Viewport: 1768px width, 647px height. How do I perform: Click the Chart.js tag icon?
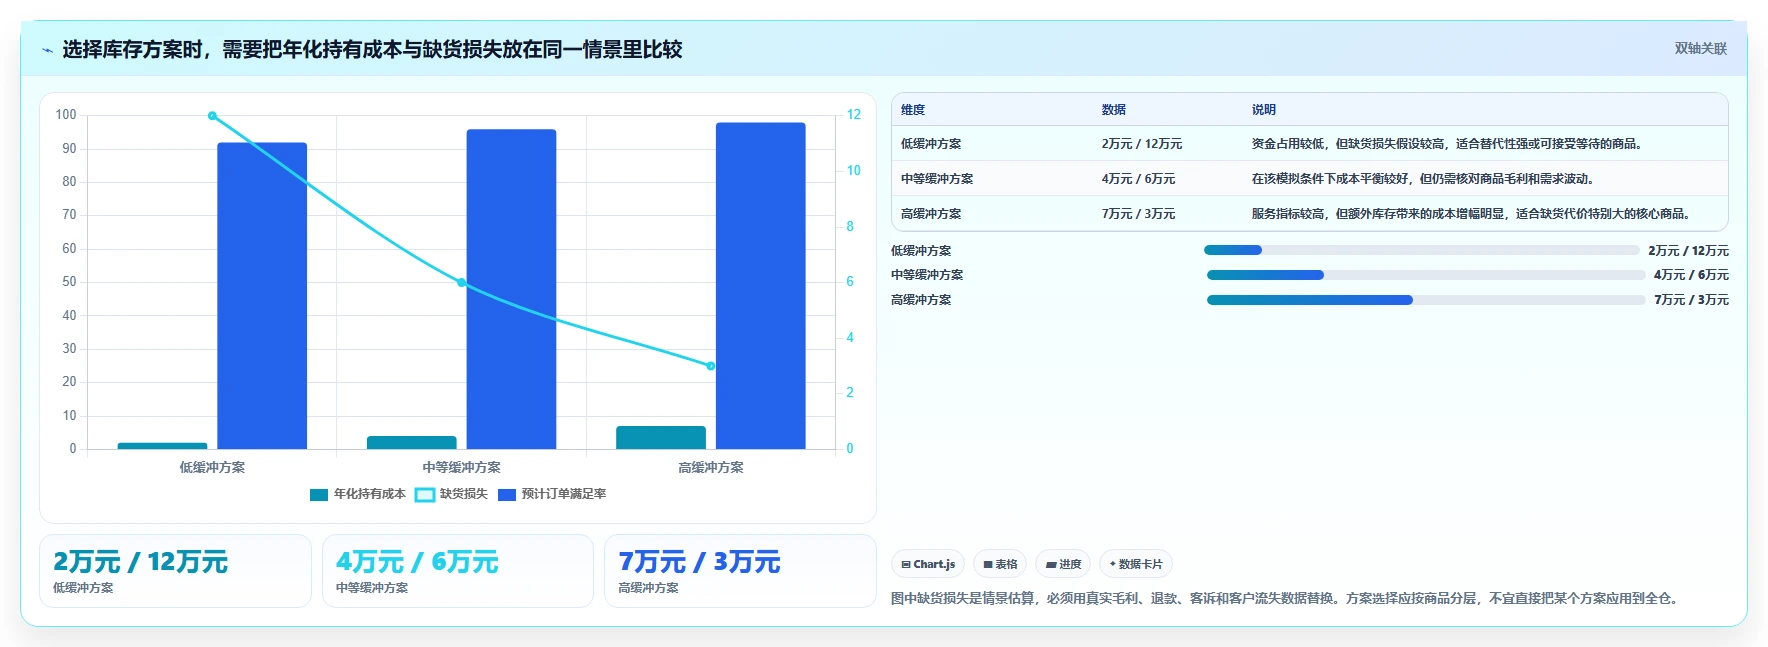[906, 565]
